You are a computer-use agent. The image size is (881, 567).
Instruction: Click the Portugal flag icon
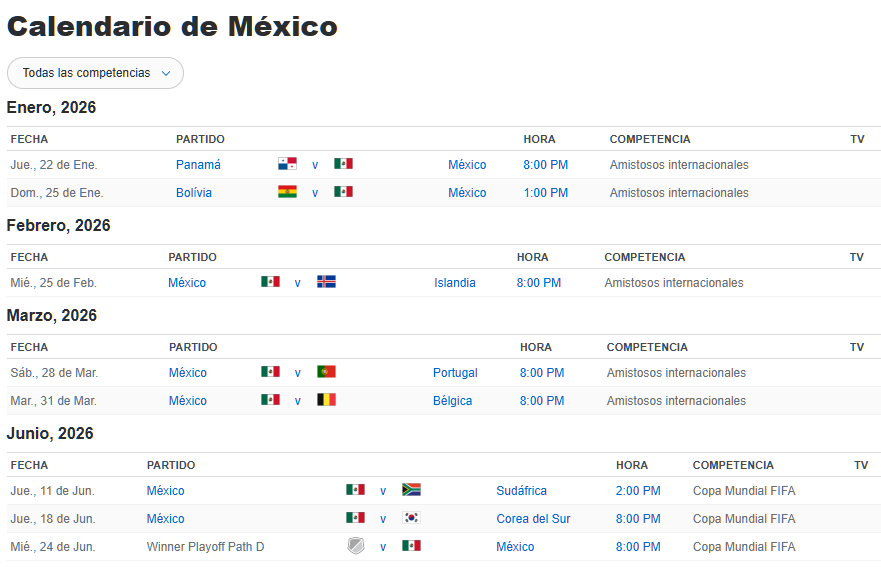pos(326,372)
